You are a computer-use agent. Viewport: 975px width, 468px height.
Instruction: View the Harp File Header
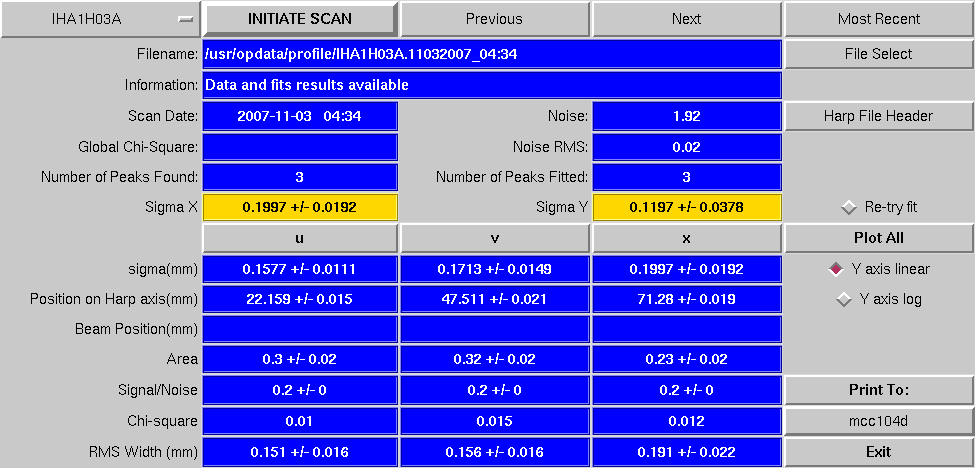pos(879,116)
